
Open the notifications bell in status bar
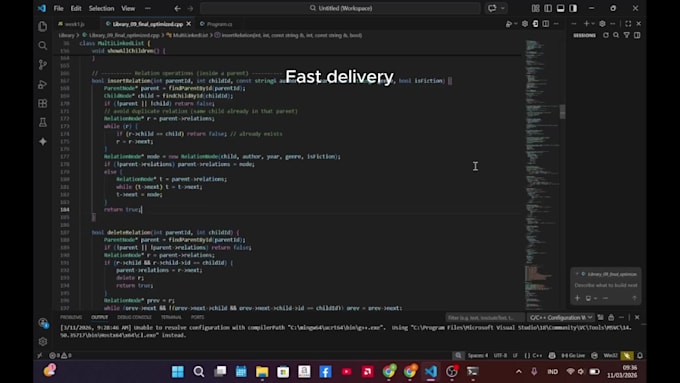(640, 355)
